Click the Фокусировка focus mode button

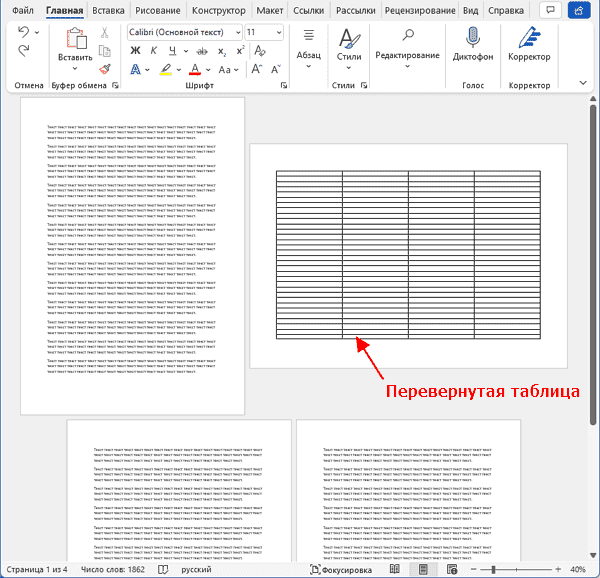point(341,569)
